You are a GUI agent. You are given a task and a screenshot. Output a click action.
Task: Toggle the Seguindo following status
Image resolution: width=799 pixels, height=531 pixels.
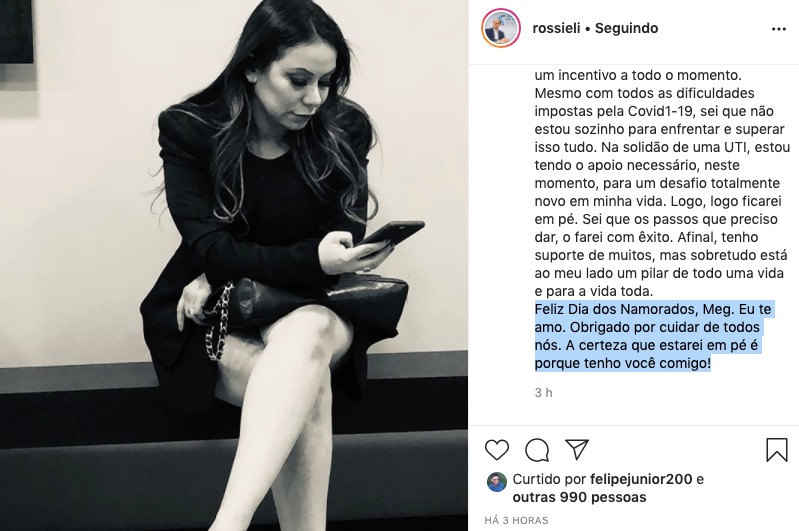point(626,28)
